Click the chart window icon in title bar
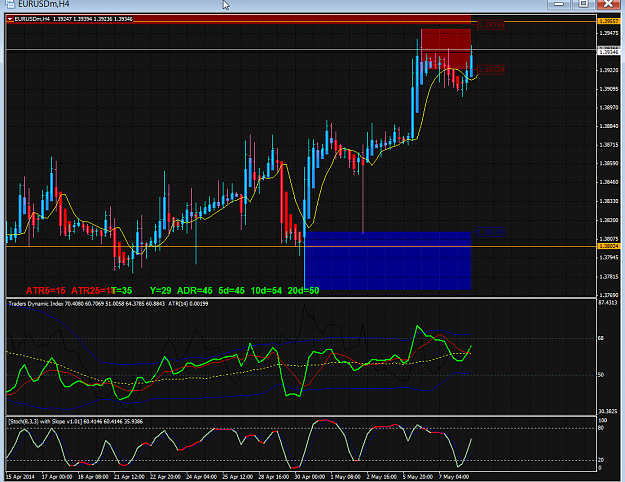The height and width of the screenshot is (482, 625). coord(10,4)
